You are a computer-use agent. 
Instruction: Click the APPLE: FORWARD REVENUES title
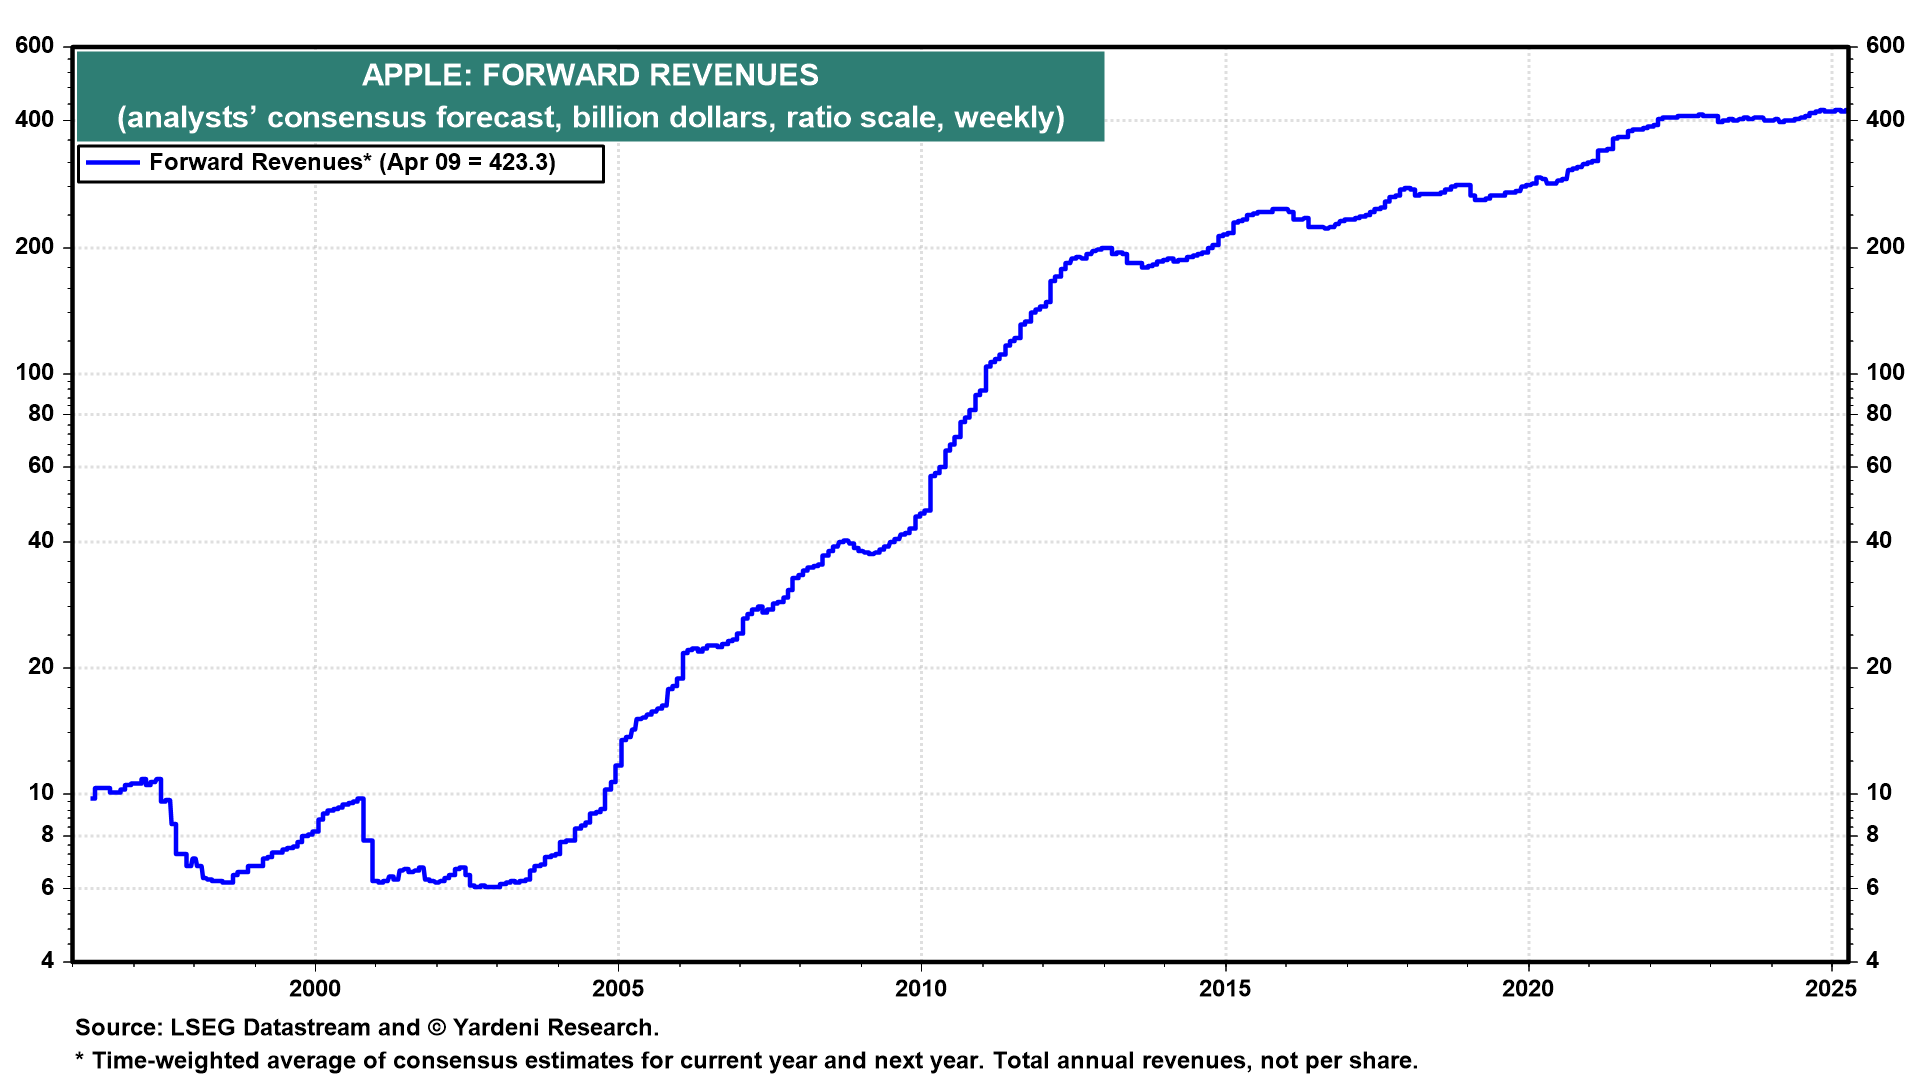click(590, 75)
